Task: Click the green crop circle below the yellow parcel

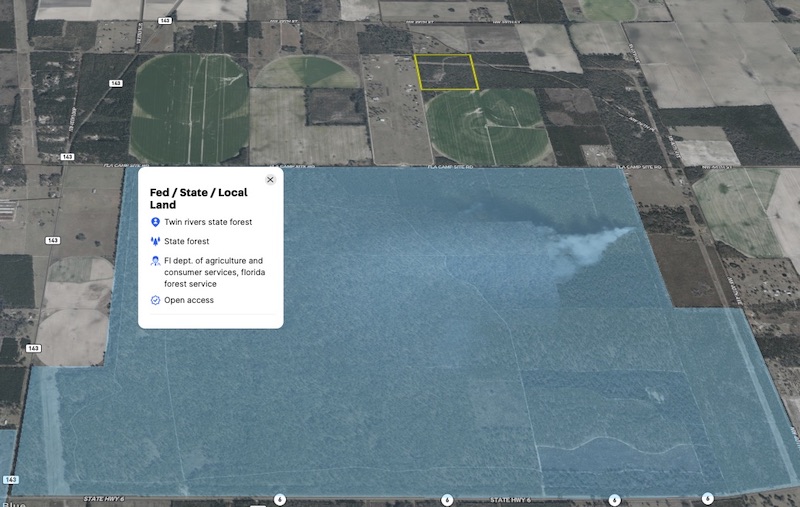Action: (487, 127)
